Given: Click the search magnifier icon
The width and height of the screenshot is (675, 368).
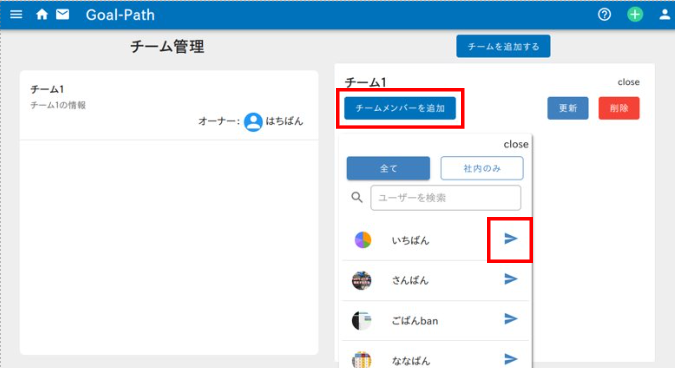Looking at the screenshot, I should click(x=357, y=198).
